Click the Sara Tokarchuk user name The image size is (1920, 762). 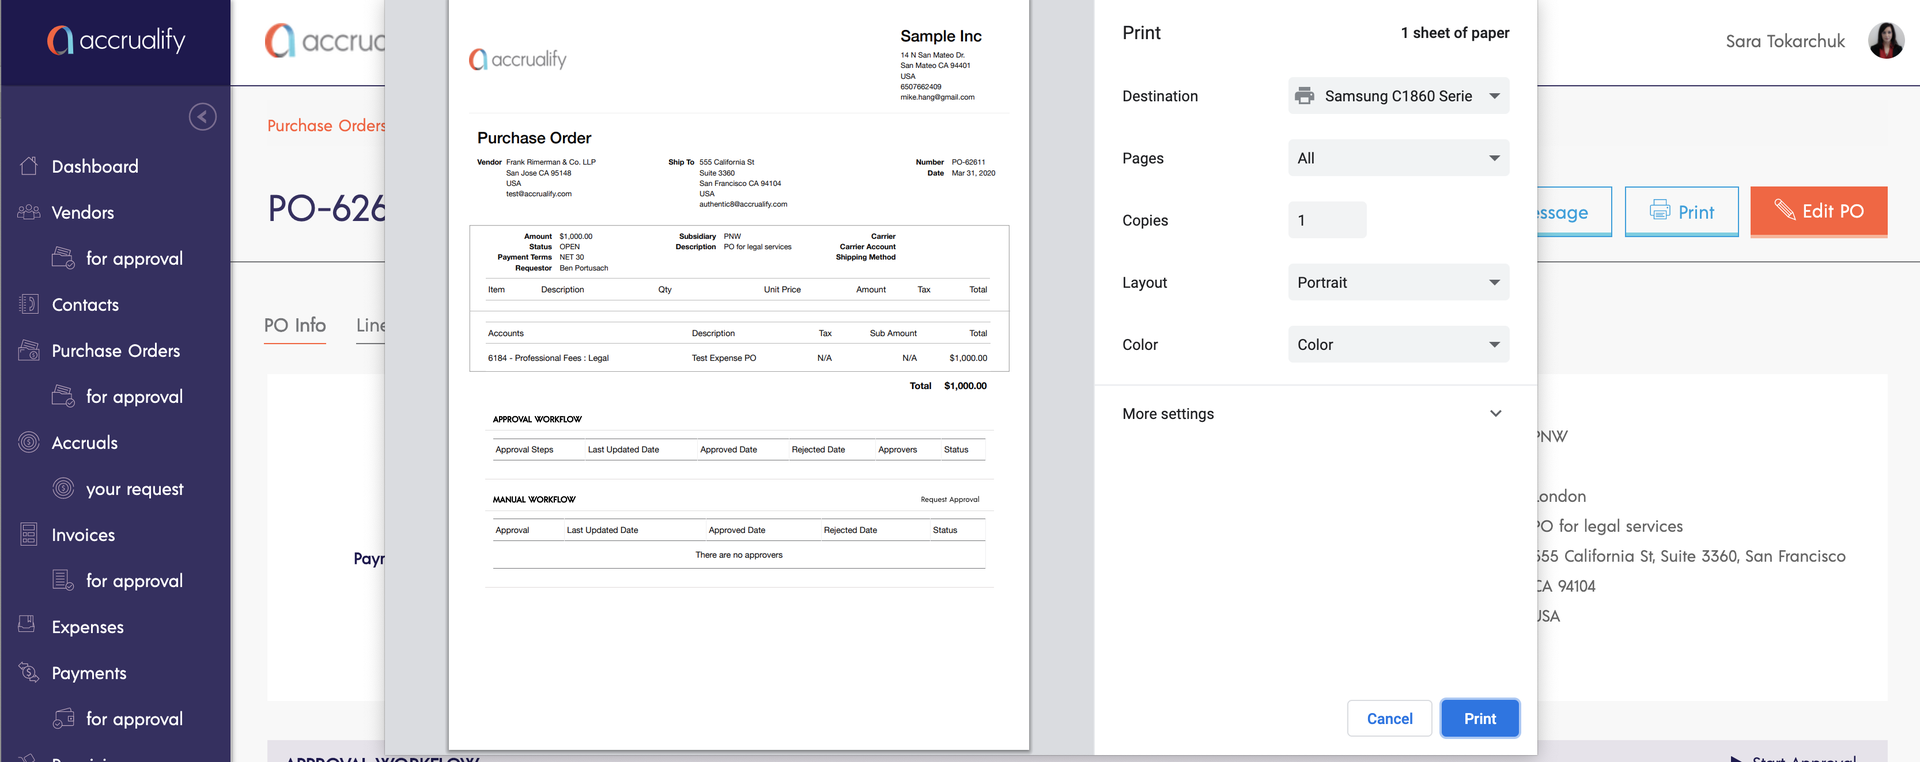pos(1785,41)
